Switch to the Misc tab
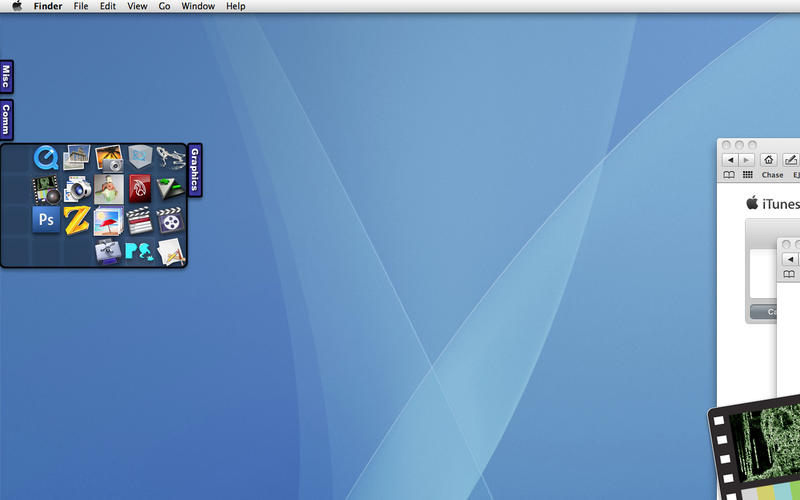 [6, 77]
